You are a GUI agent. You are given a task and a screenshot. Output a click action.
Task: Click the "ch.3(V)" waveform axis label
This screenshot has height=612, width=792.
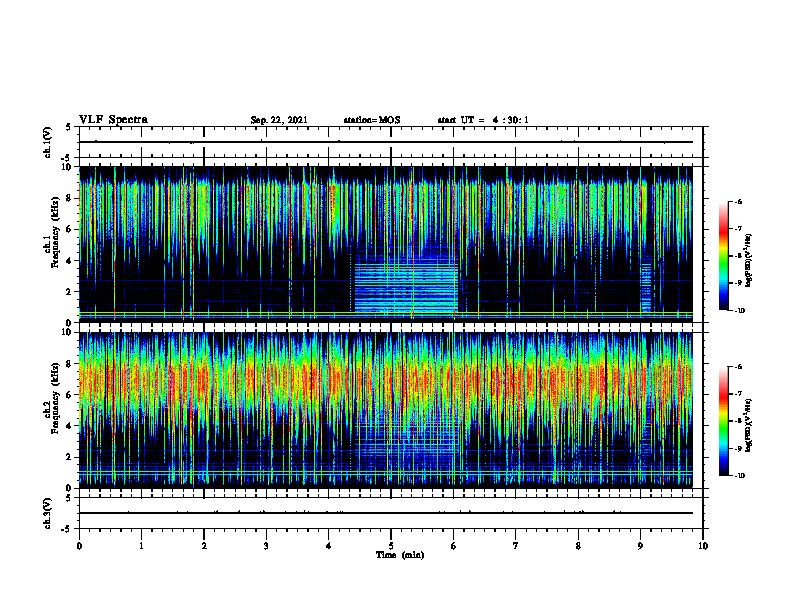coord(47,513)
